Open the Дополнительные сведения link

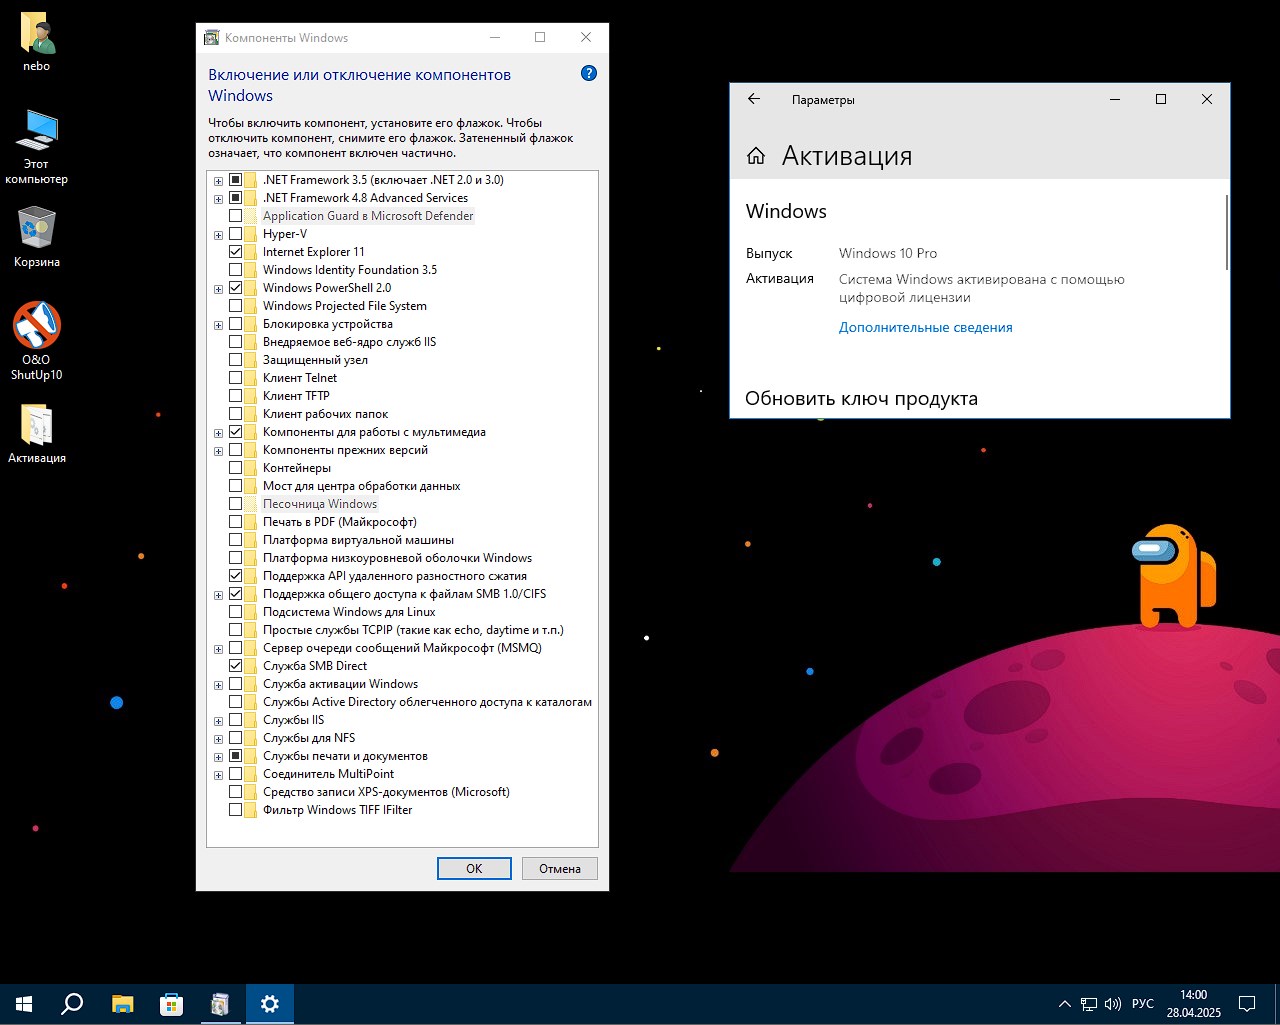pos(925,327)
